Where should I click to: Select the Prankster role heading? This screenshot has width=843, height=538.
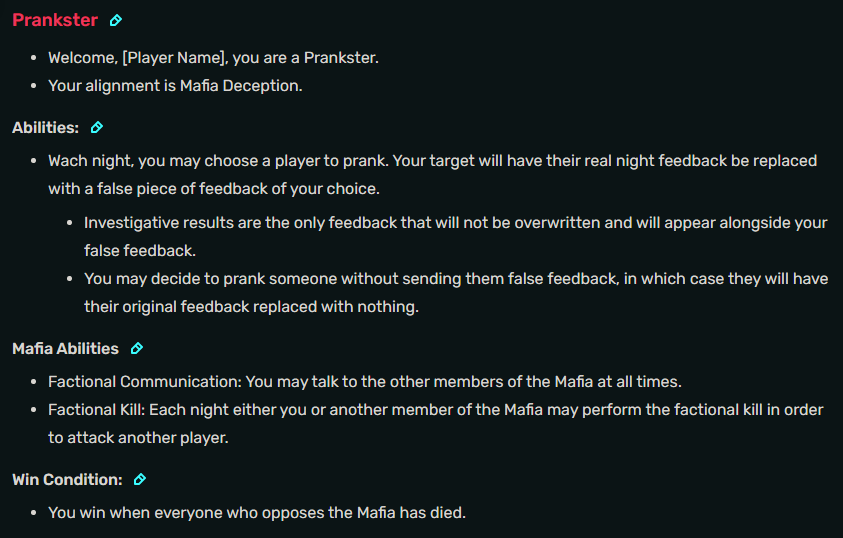click(x=55, y=20)
